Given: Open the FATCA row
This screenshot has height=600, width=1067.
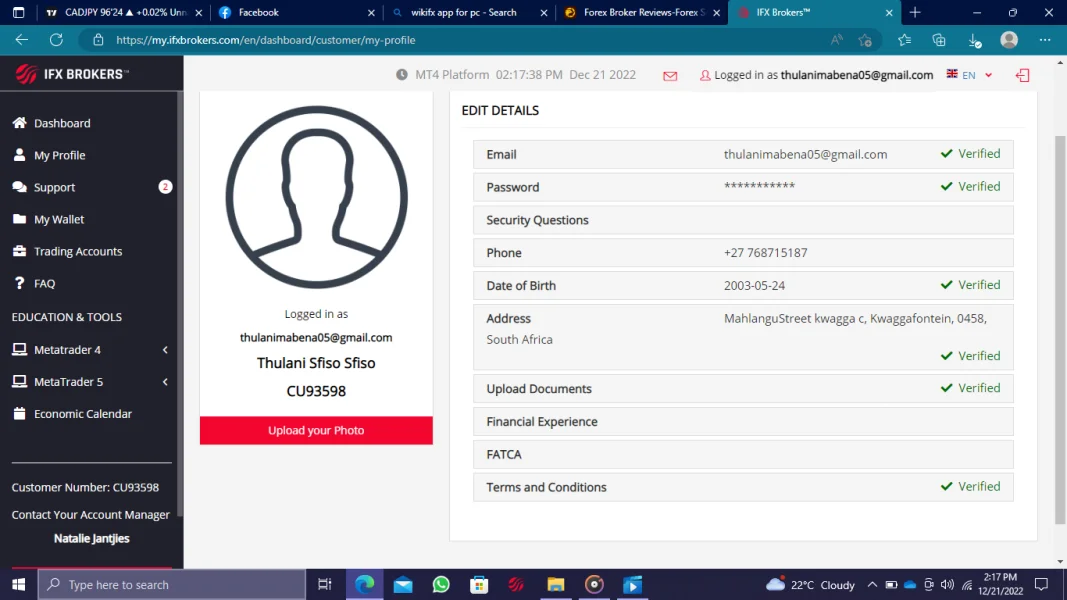Looking at the screenshot, I should (x=743, y=454).
